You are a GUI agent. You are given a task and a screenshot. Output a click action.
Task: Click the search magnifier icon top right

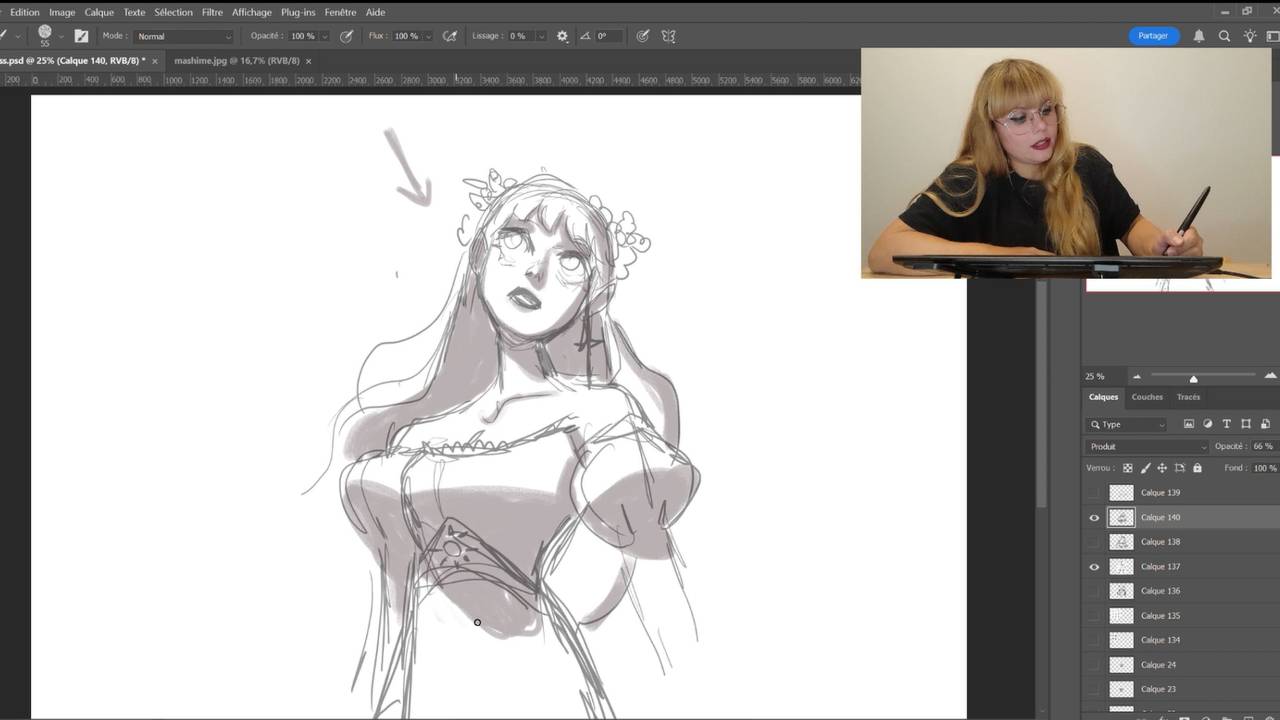click(x=1224, y=36)
